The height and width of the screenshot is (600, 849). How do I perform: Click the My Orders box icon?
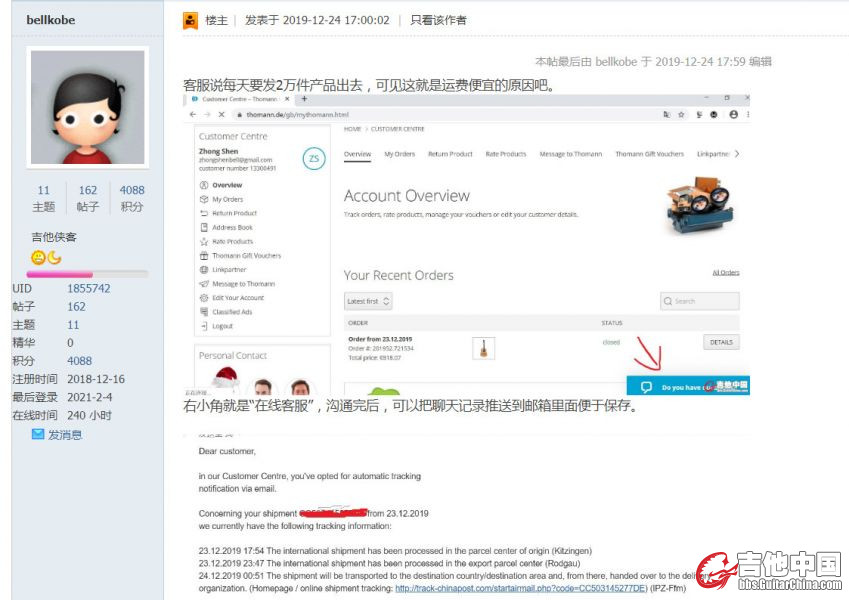(x=203, y=199)
